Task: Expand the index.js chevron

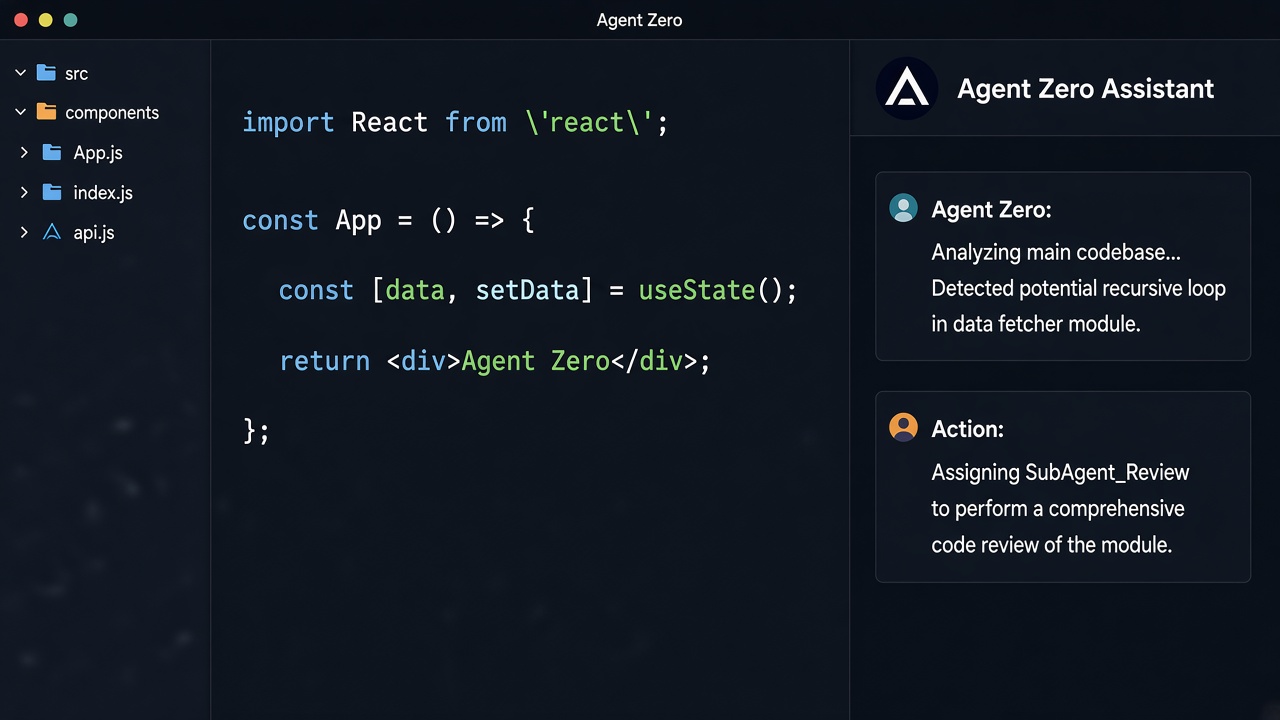Action: pyautogui.click(x=24, y=192)
